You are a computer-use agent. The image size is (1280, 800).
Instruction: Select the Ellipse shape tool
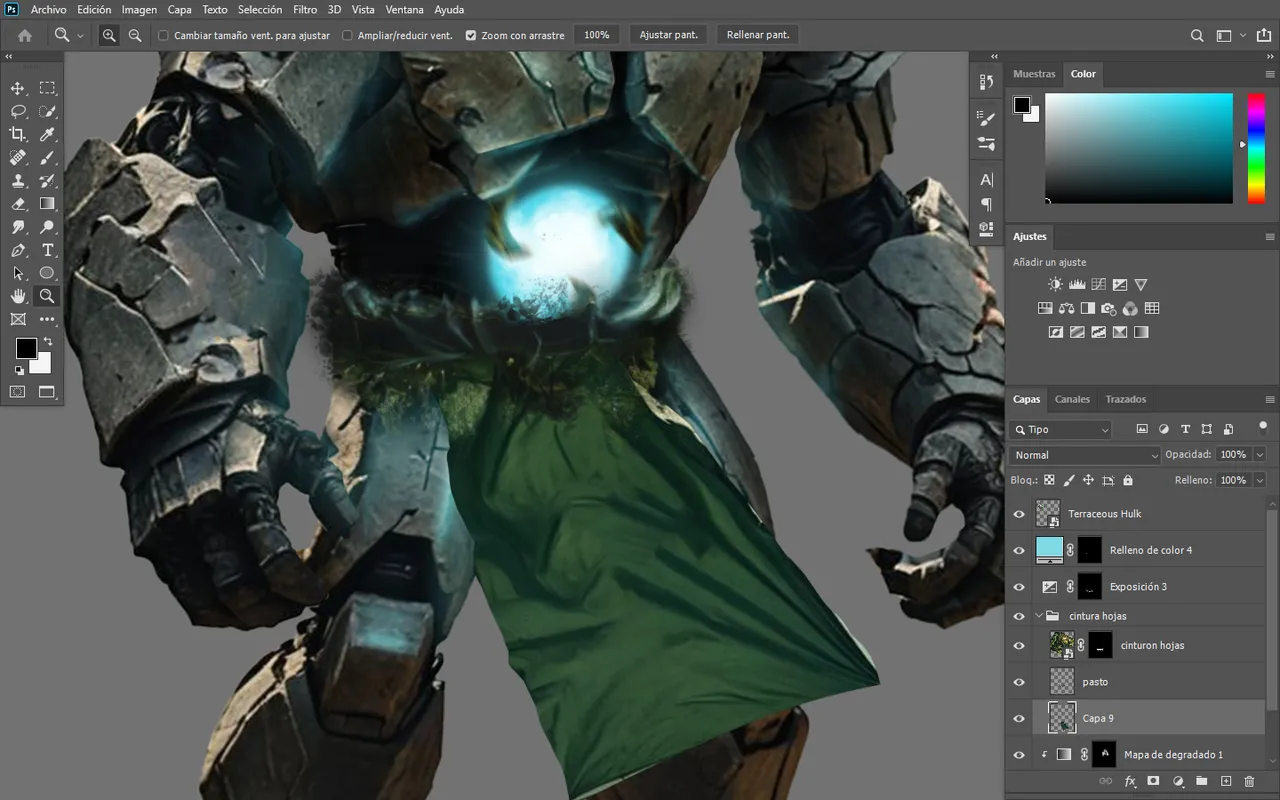coord(47,273)
